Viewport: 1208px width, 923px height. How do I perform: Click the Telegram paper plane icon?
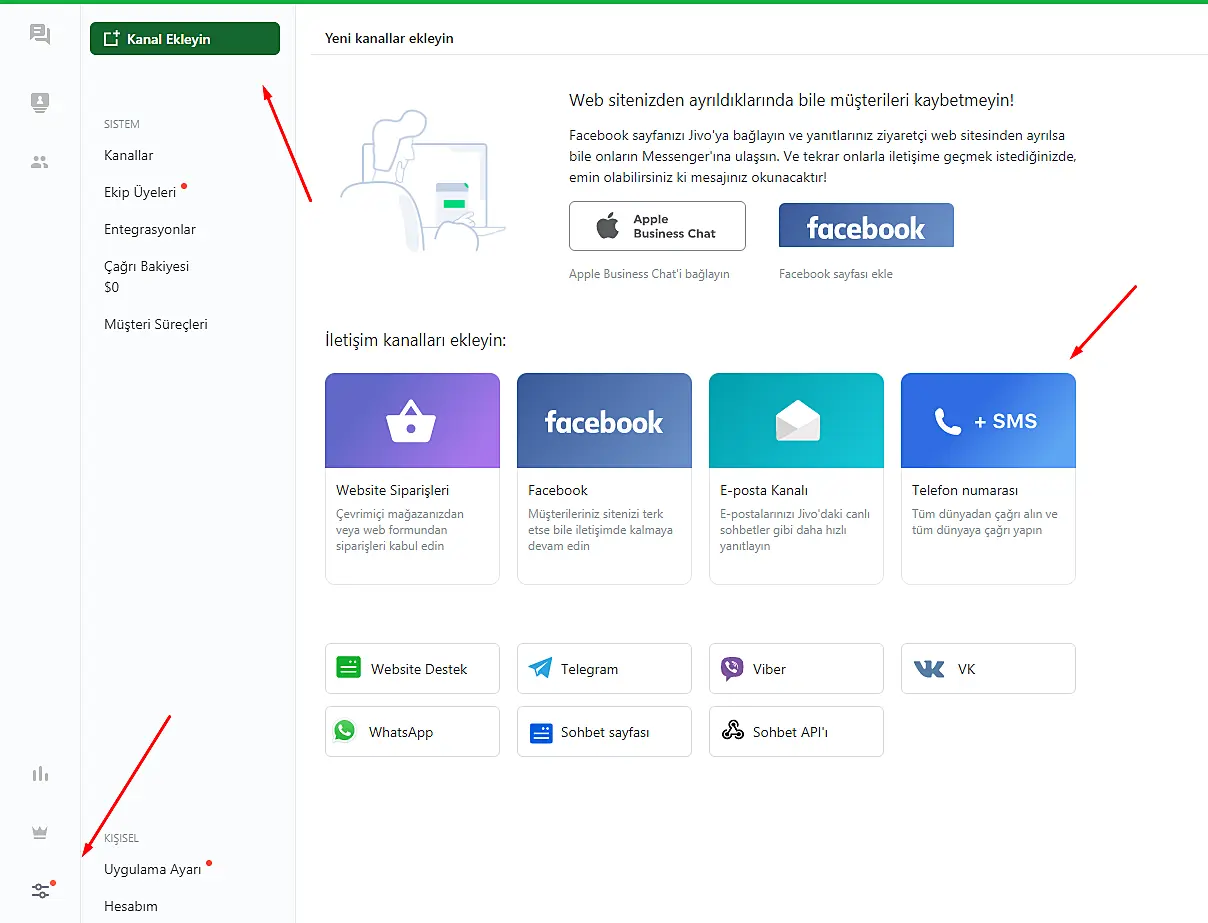[541, 669]
